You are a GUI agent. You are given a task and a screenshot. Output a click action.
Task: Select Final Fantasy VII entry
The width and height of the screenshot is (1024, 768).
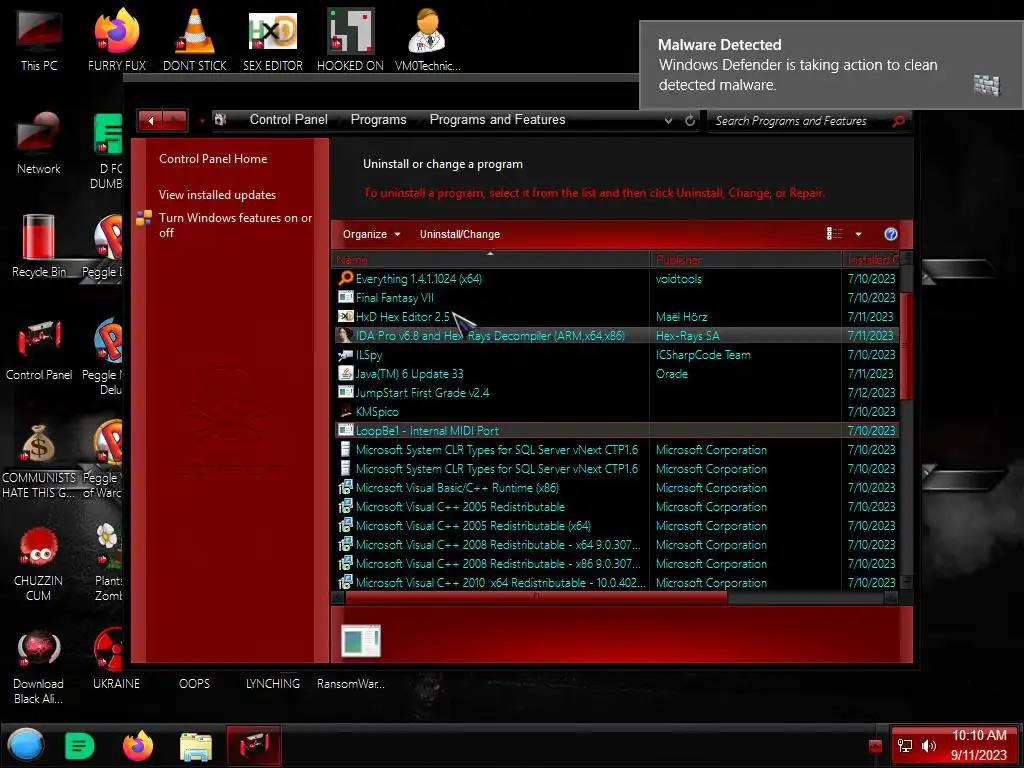pyautogui.click(x=615, y=298)
